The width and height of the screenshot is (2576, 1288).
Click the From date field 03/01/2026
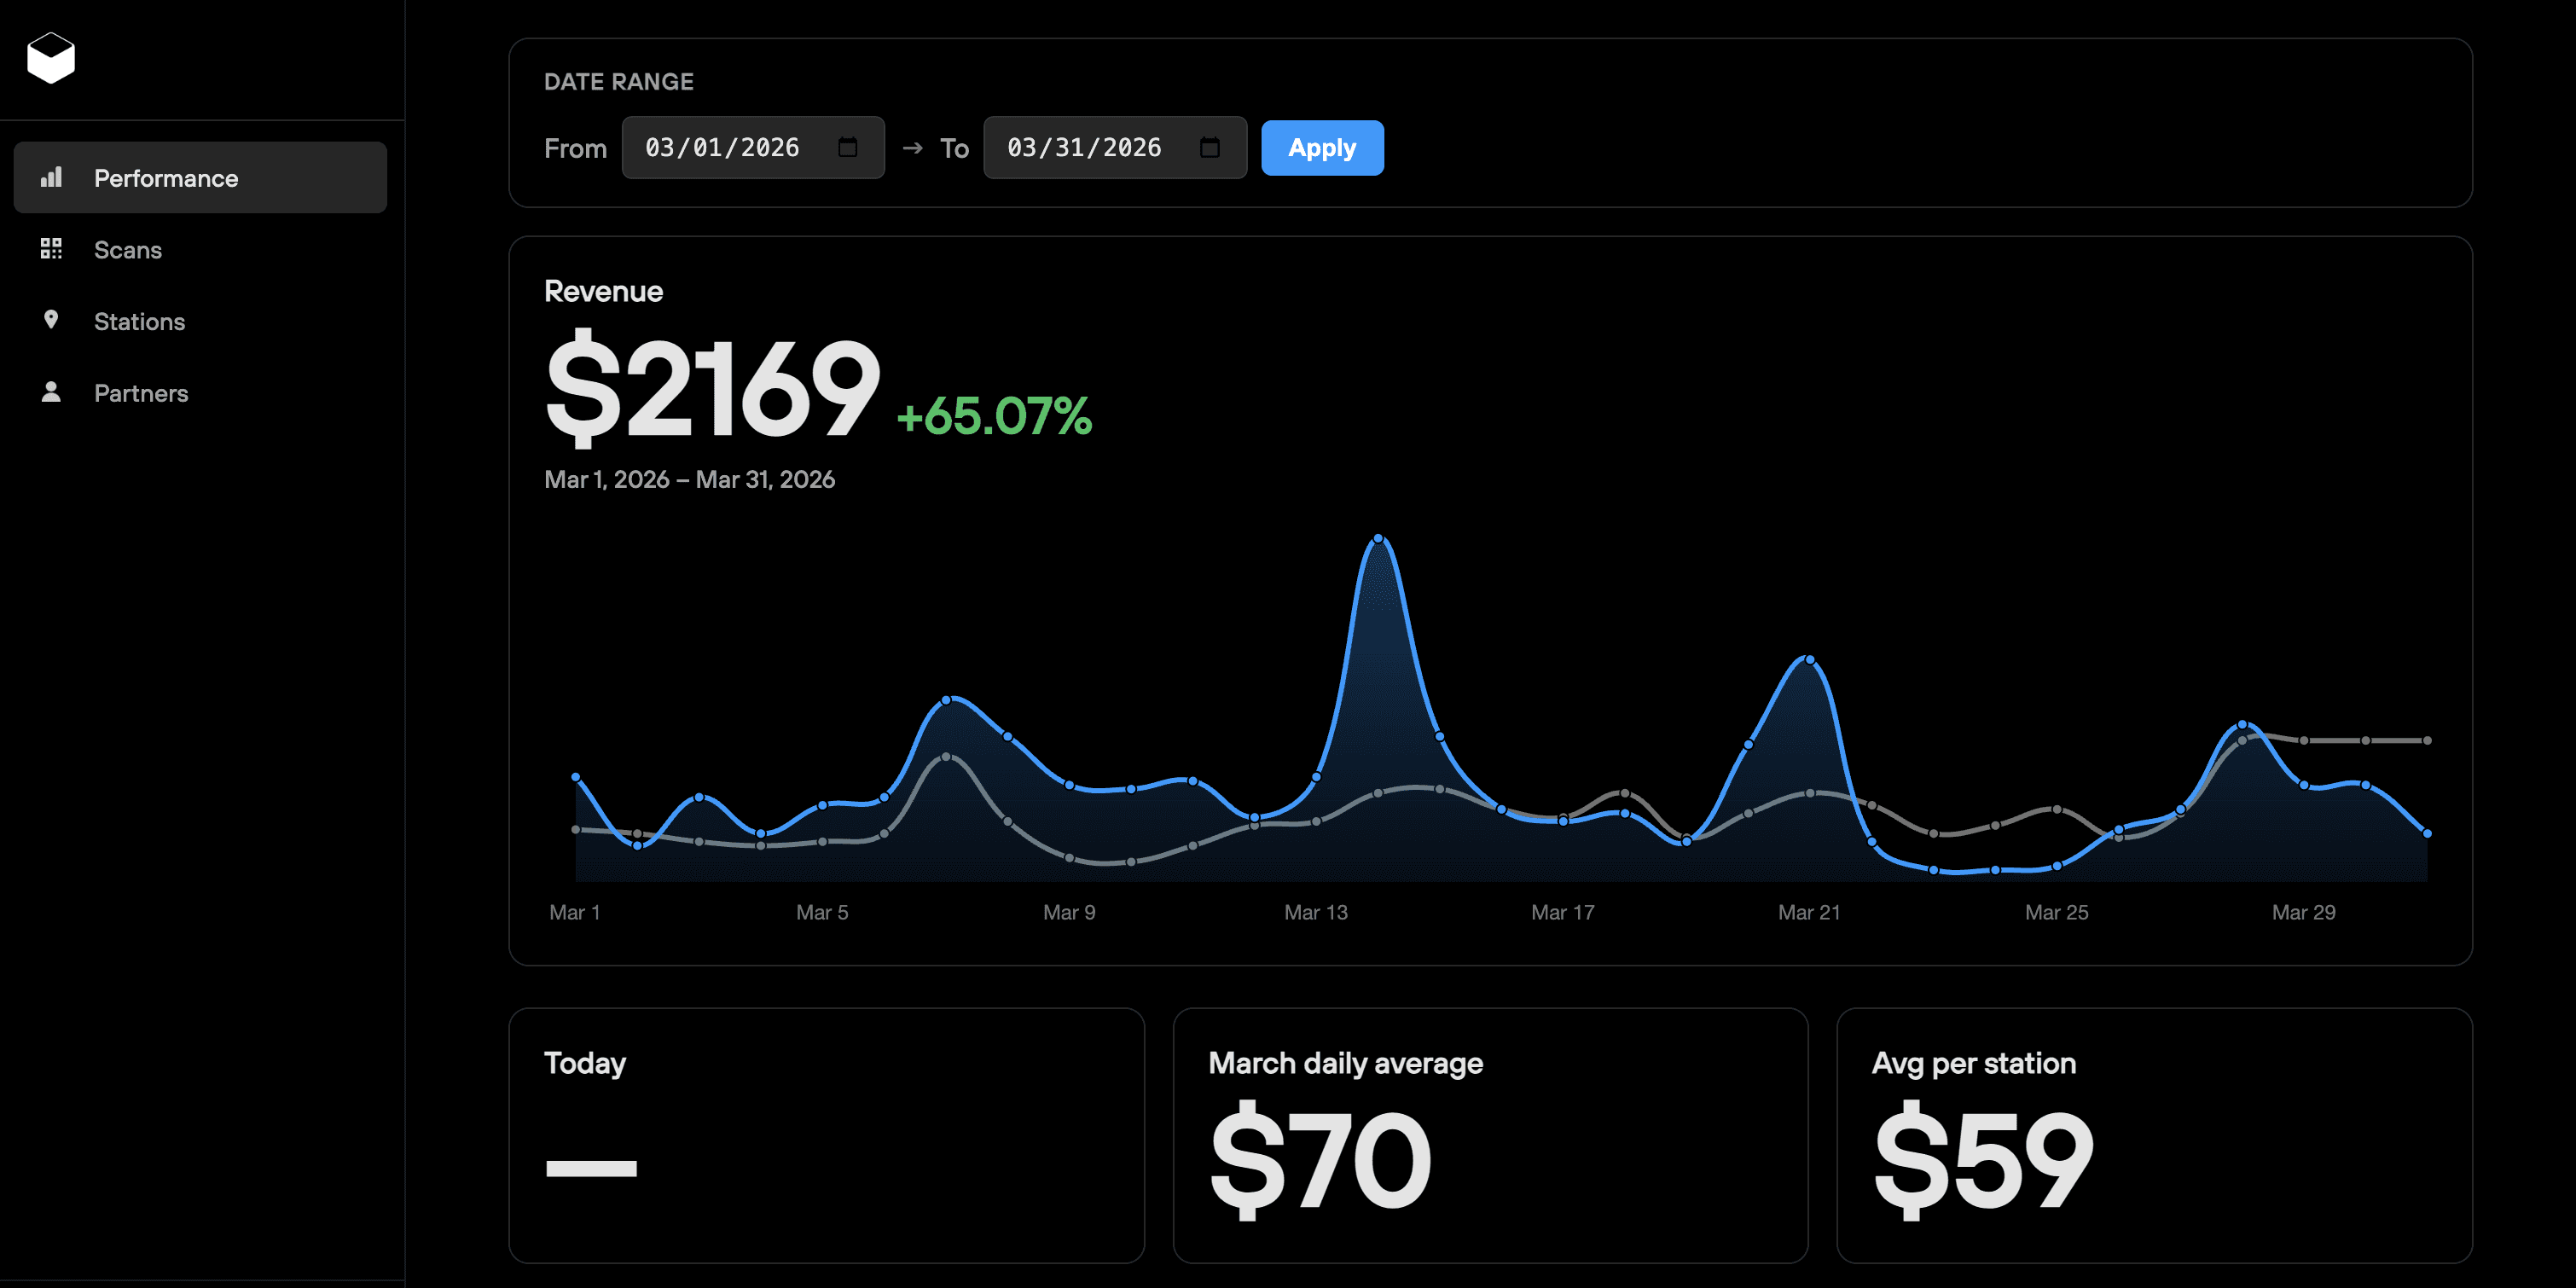[x=722, y=148]
